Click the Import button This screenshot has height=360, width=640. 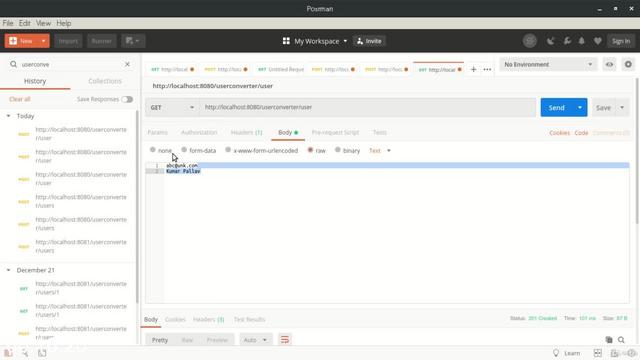tap(68, 41)
